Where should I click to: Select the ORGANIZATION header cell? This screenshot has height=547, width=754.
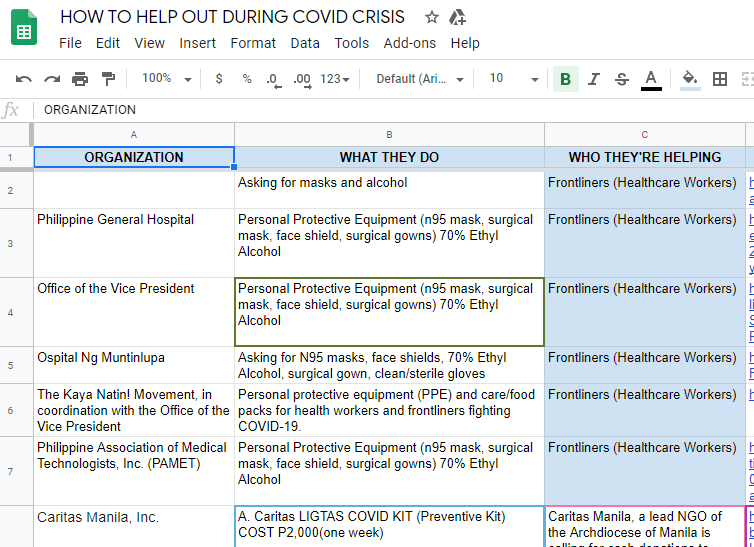point(134,157)
